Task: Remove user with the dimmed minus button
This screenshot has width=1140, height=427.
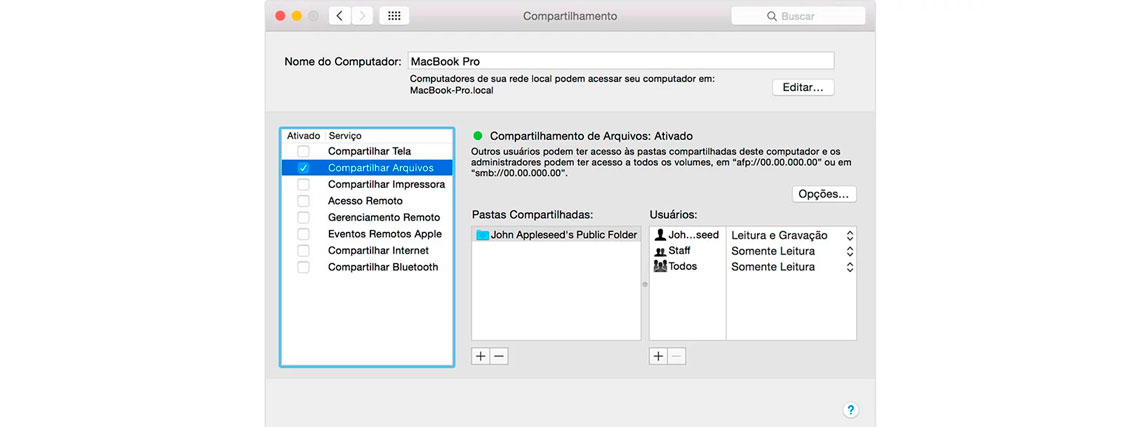Action: tap(676, 356)
